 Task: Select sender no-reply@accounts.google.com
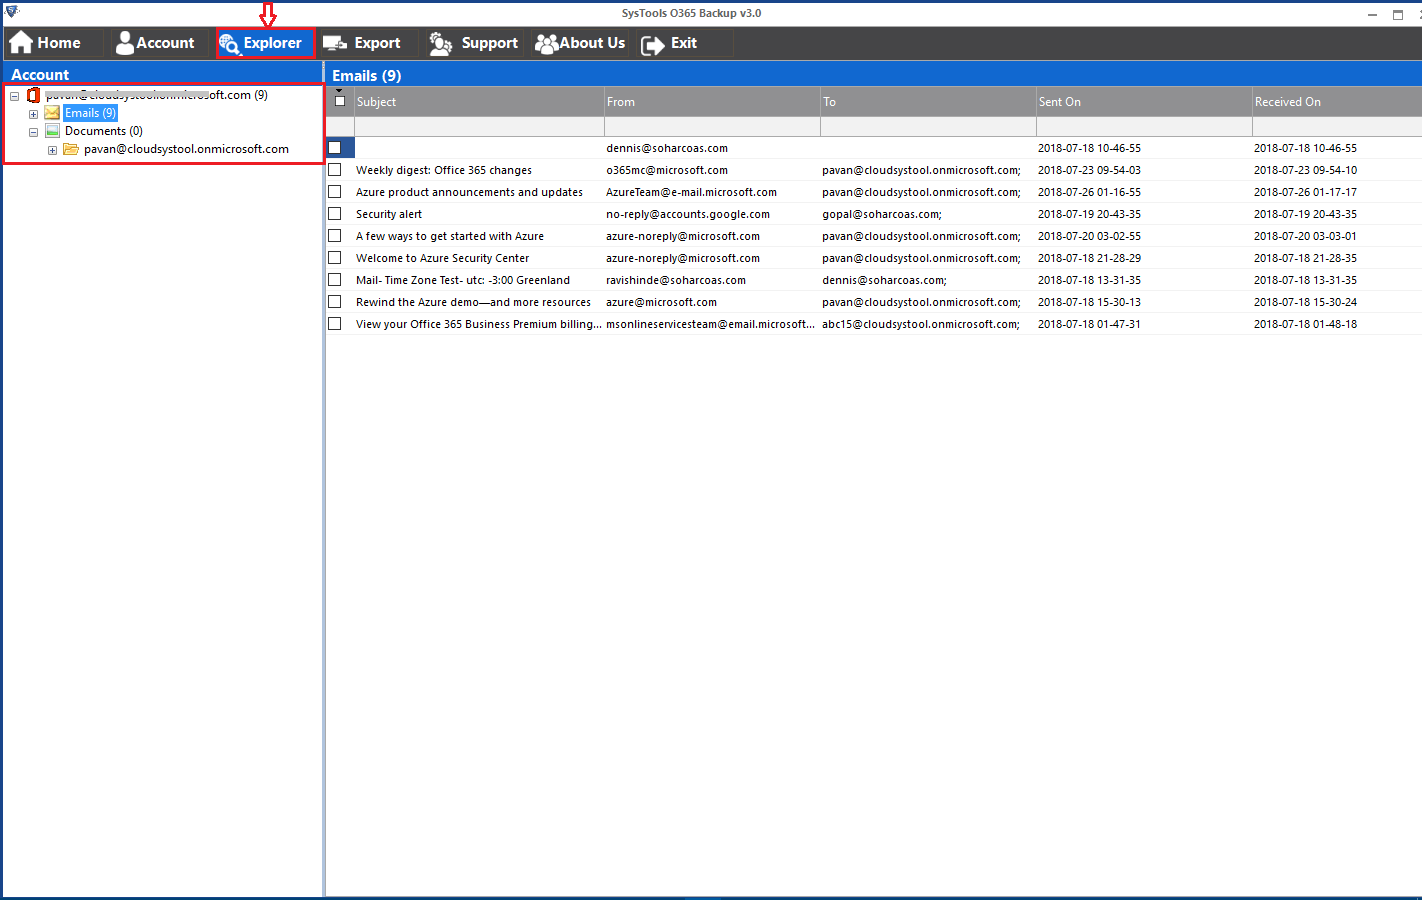(x=688, y=214)
